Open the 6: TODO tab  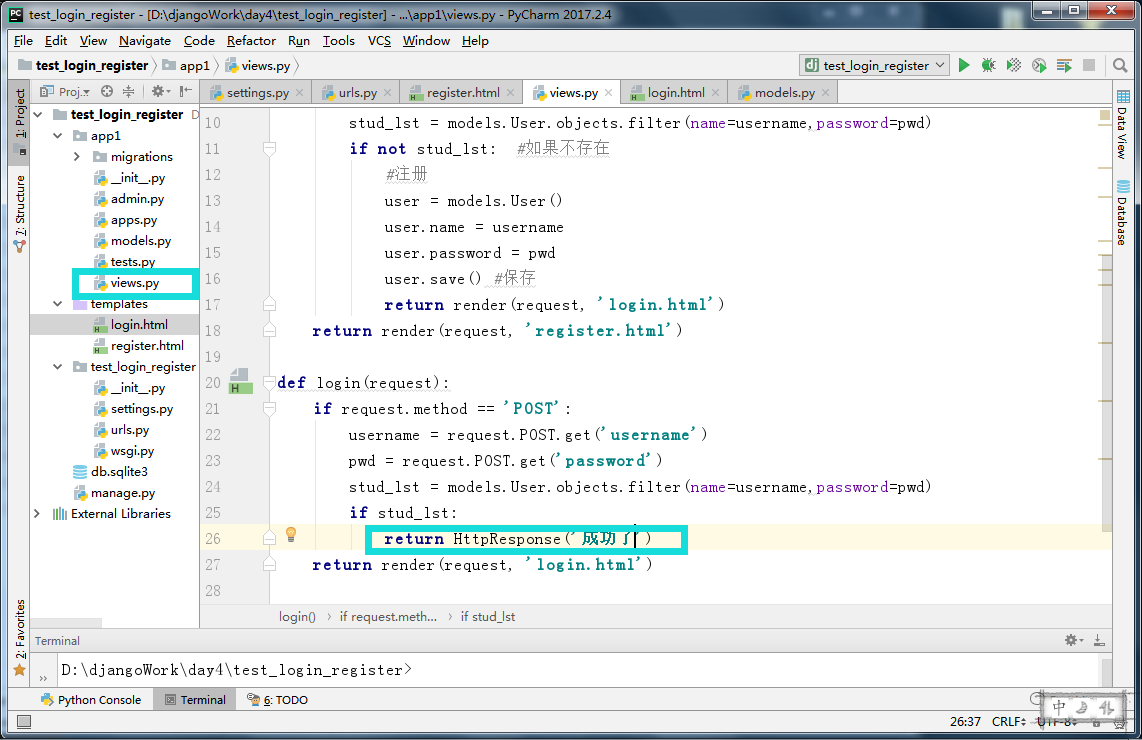click(277, 700)
